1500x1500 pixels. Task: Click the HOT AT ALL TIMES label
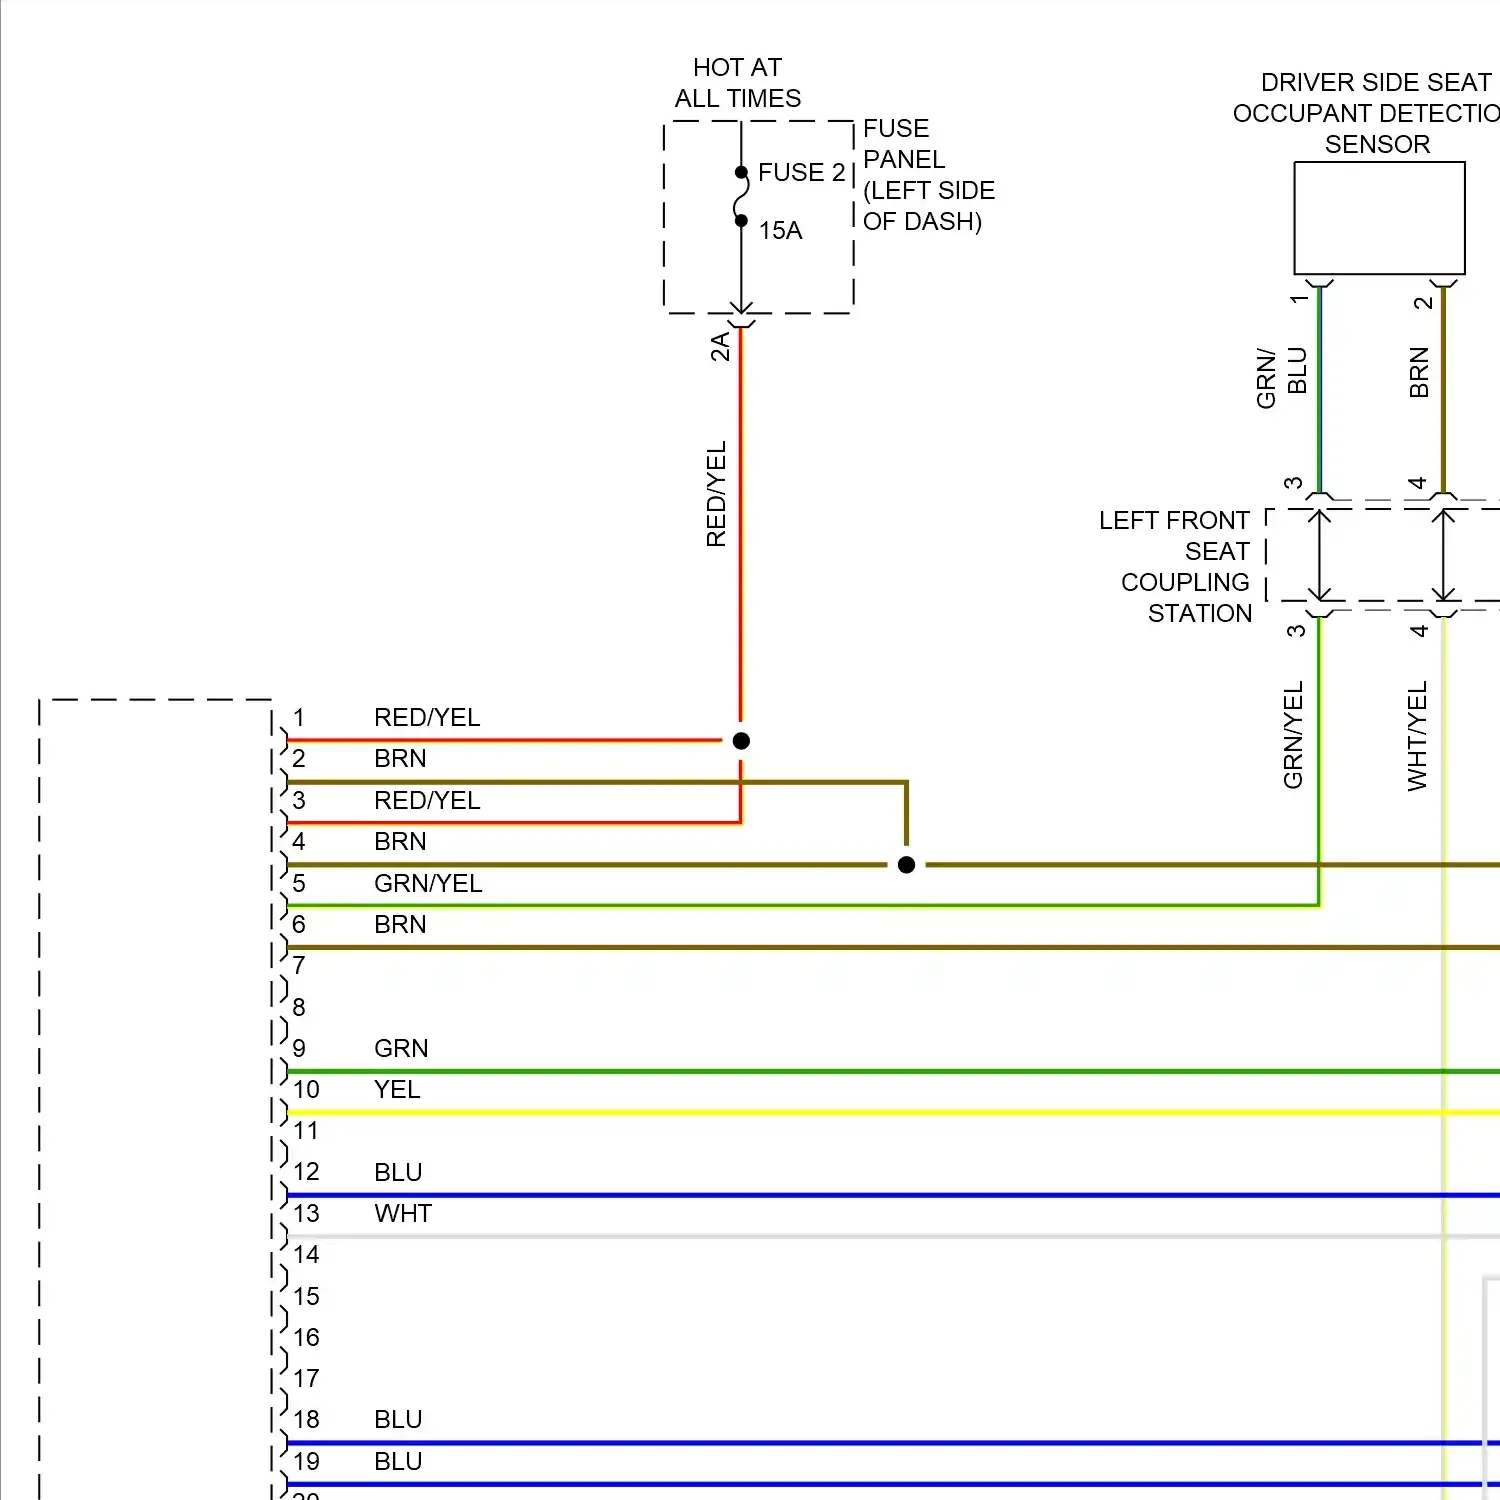(x=738, y=83)
